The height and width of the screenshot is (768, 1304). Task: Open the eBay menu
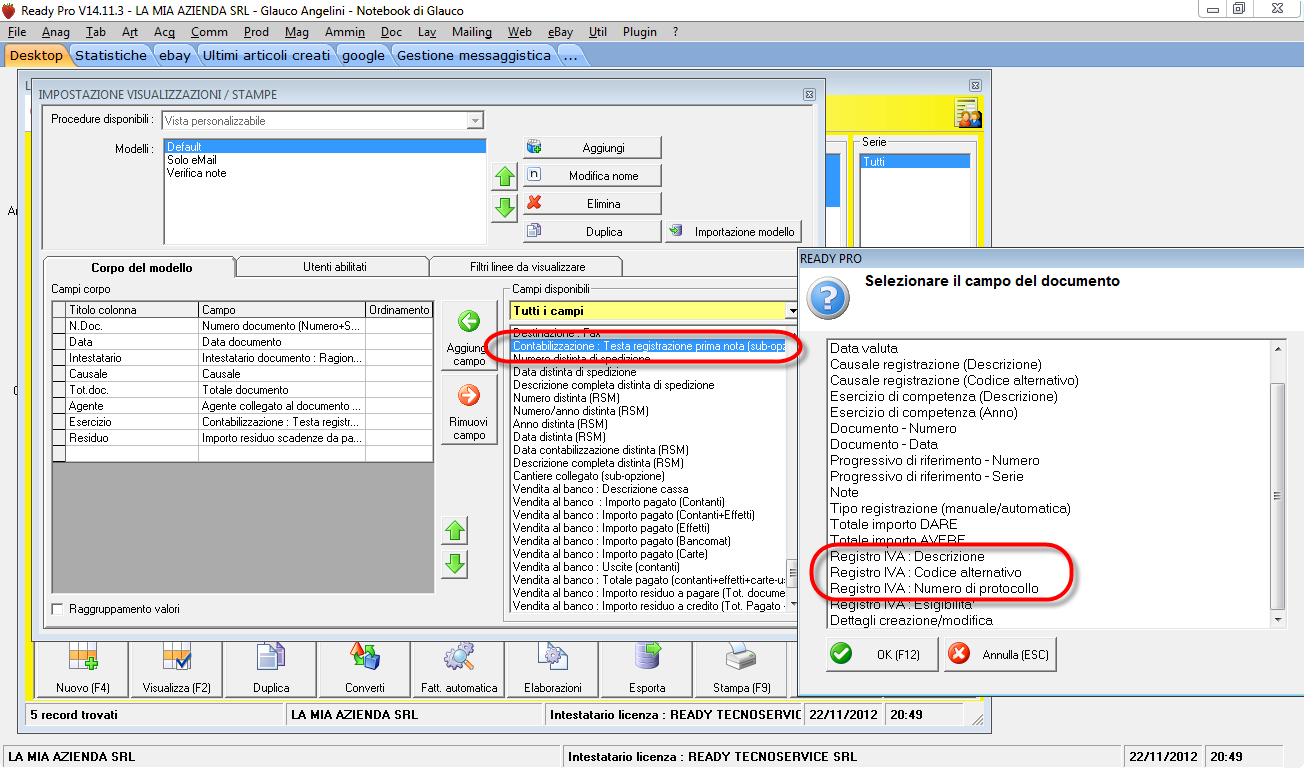pos(560,32)
